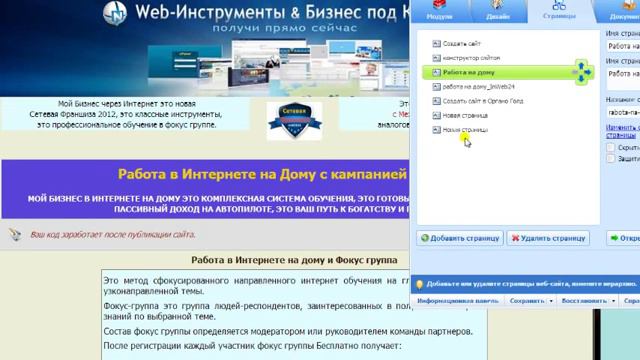Click the Работа в Интернете на Дому heading
Screen dimensions: 640x360
262,174
